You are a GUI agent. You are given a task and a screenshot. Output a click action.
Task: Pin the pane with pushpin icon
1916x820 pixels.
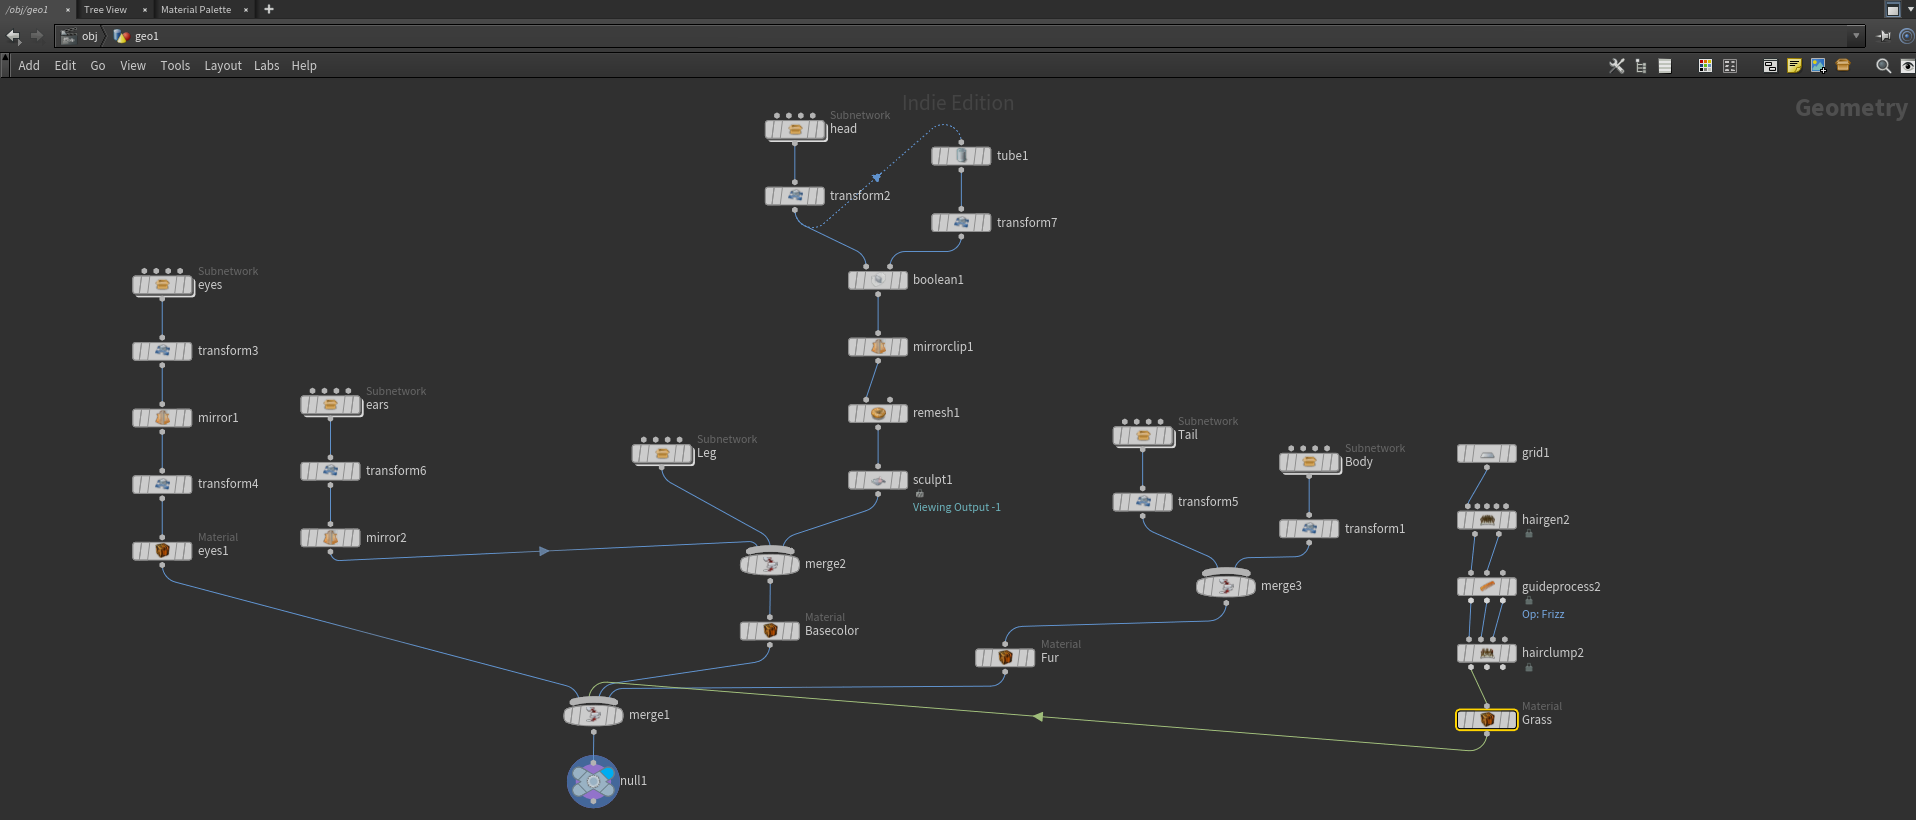1884,36
